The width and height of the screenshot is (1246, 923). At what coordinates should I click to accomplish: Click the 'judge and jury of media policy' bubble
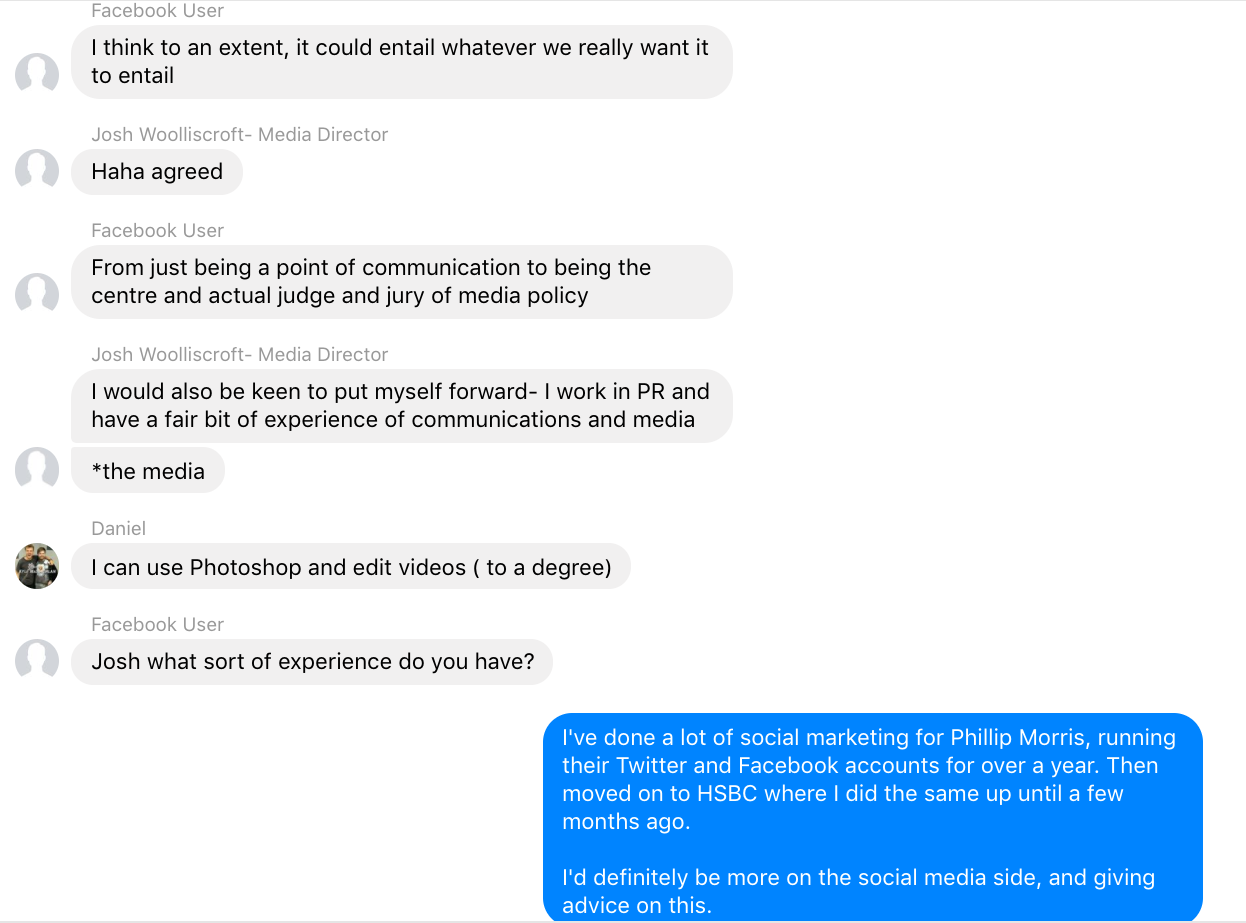pyautogui.click(x=402, y=282)
